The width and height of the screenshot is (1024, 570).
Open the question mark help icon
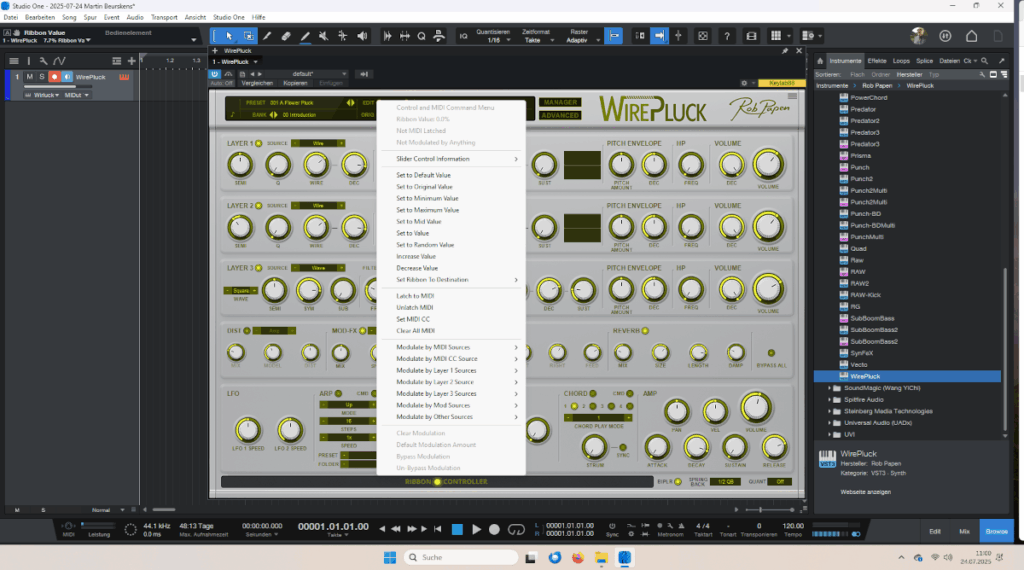pos(726,37)
